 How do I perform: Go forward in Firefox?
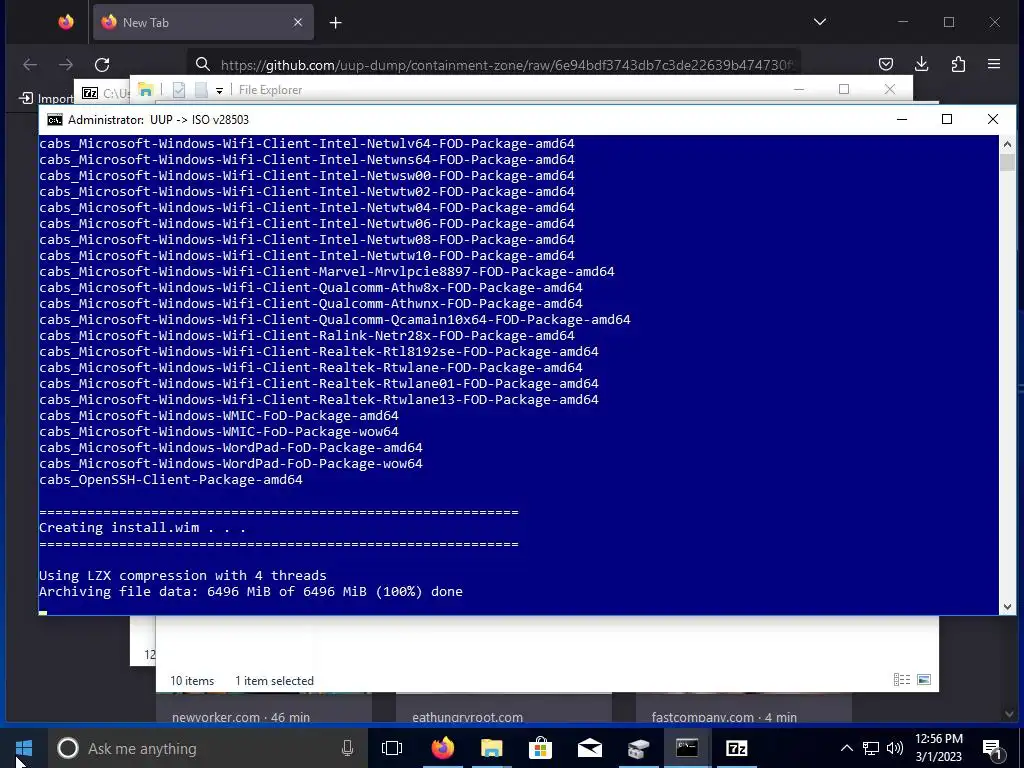[x=66, y=64]
